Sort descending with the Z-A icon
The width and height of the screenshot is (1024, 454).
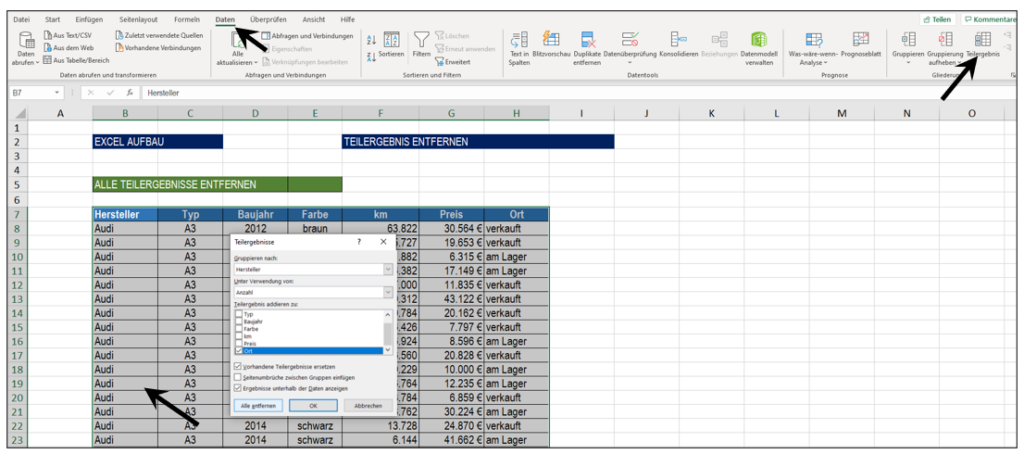tap(372, 57)
